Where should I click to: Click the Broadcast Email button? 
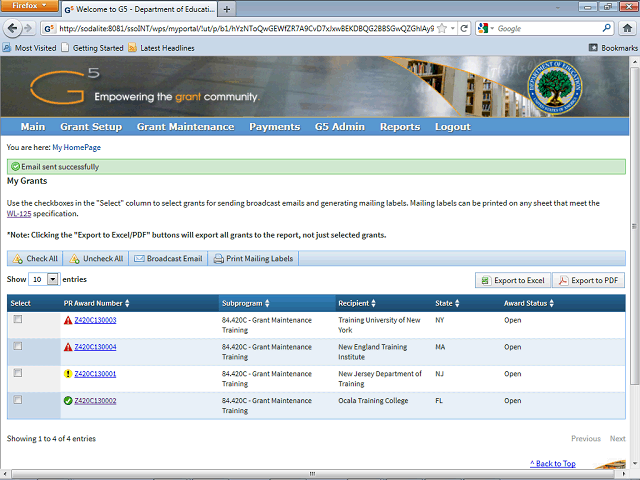168,258
